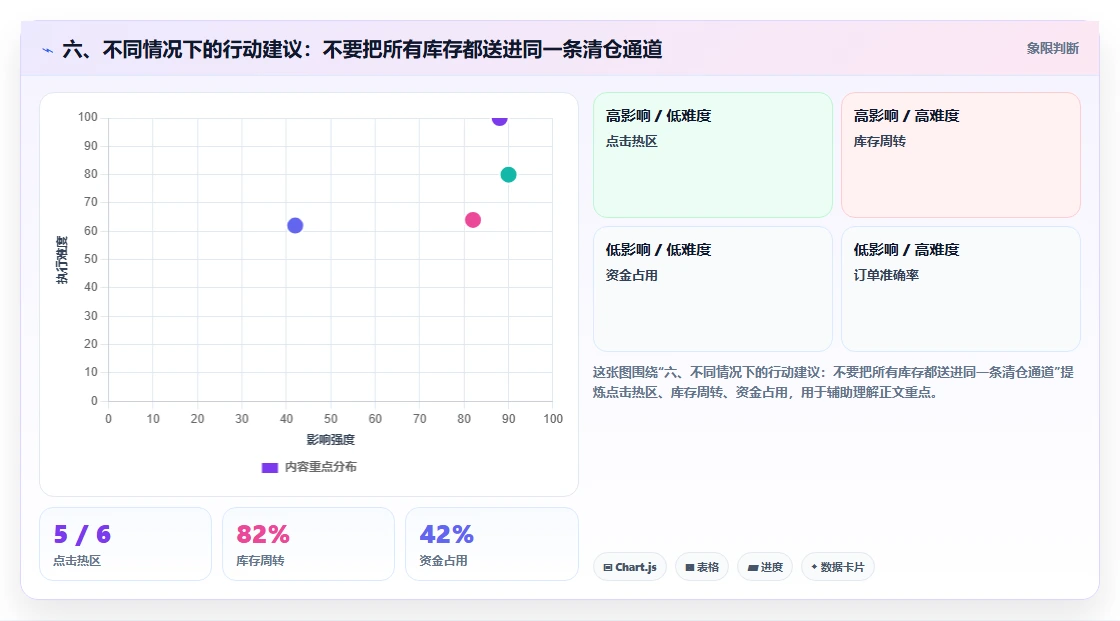Screen dimensions: 1120x621
Task: Click the description paragraph starting 这张图围绕
Action: pyautogui.click(x=833, y=382)
